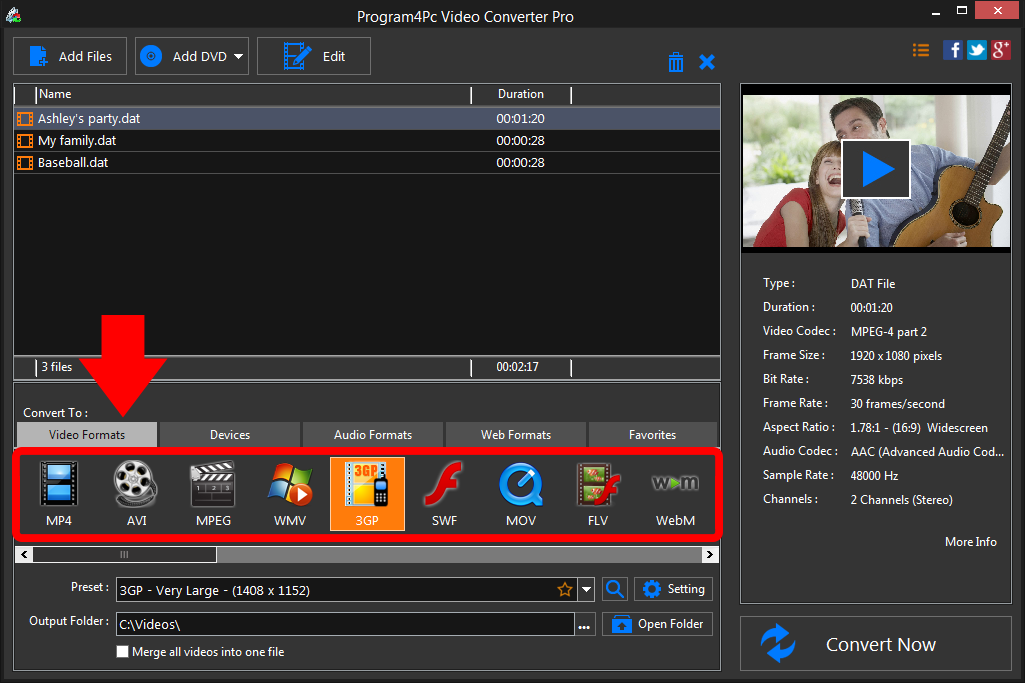
Task: Pick the WMV format icon
Action: click(x=290, y=492)
